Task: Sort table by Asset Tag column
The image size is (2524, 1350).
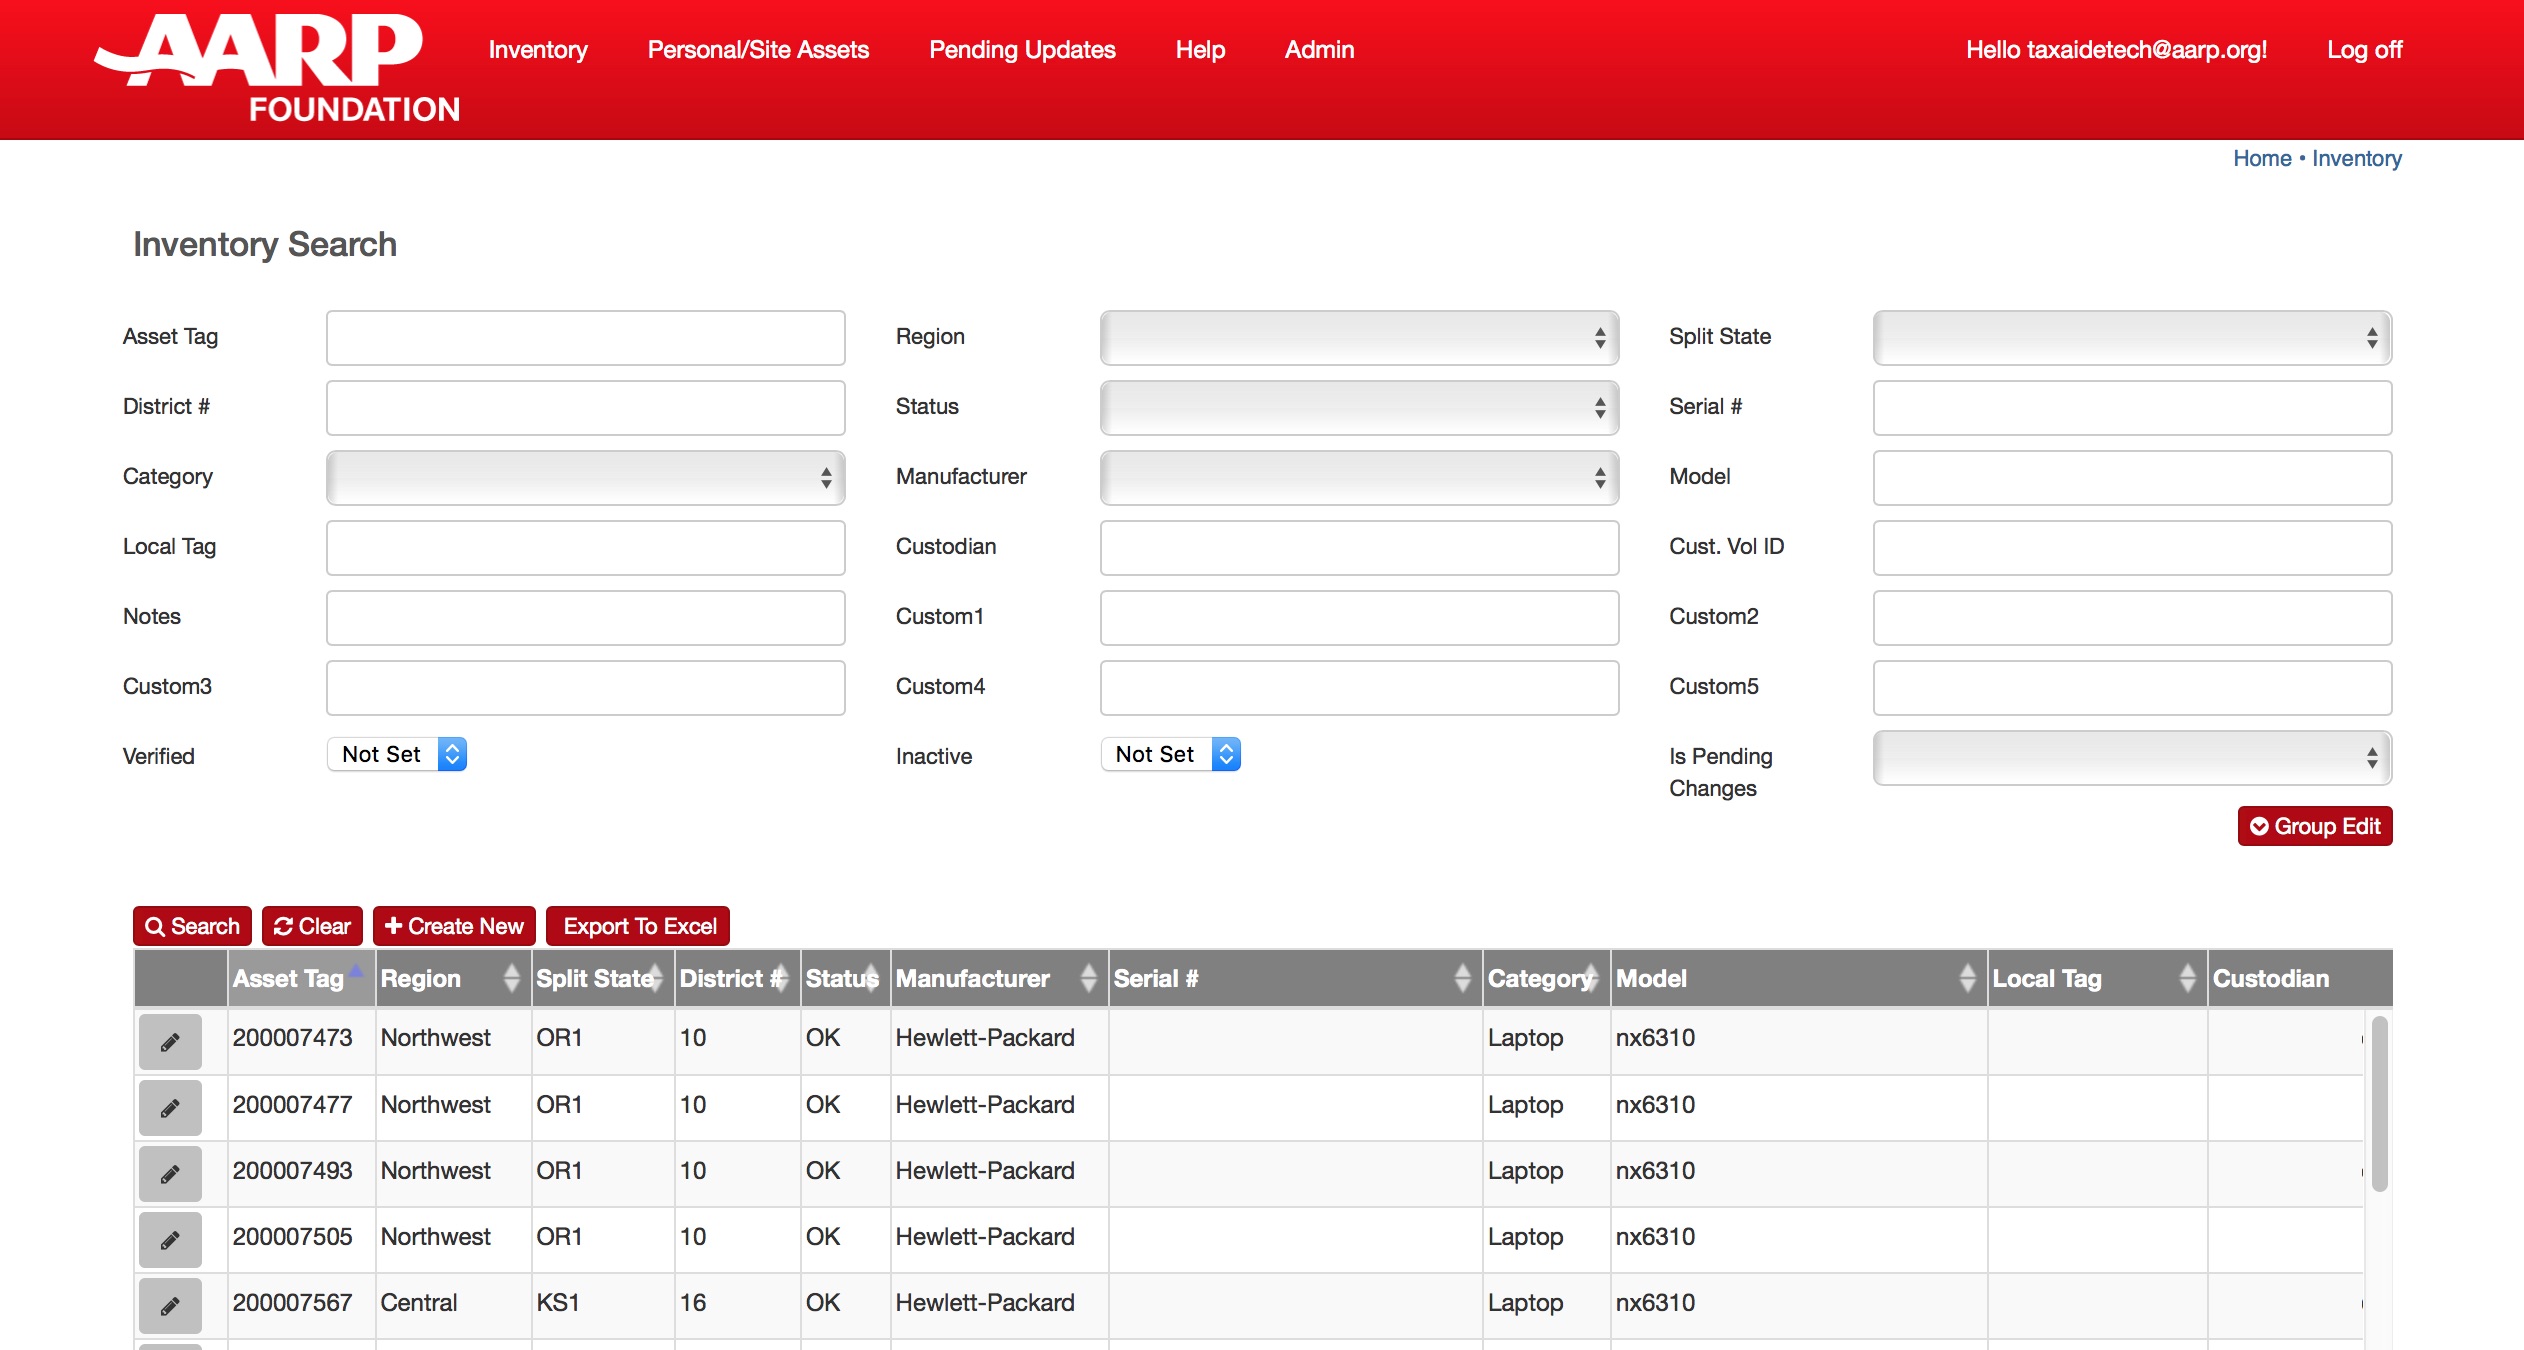Action: point(300,978)
